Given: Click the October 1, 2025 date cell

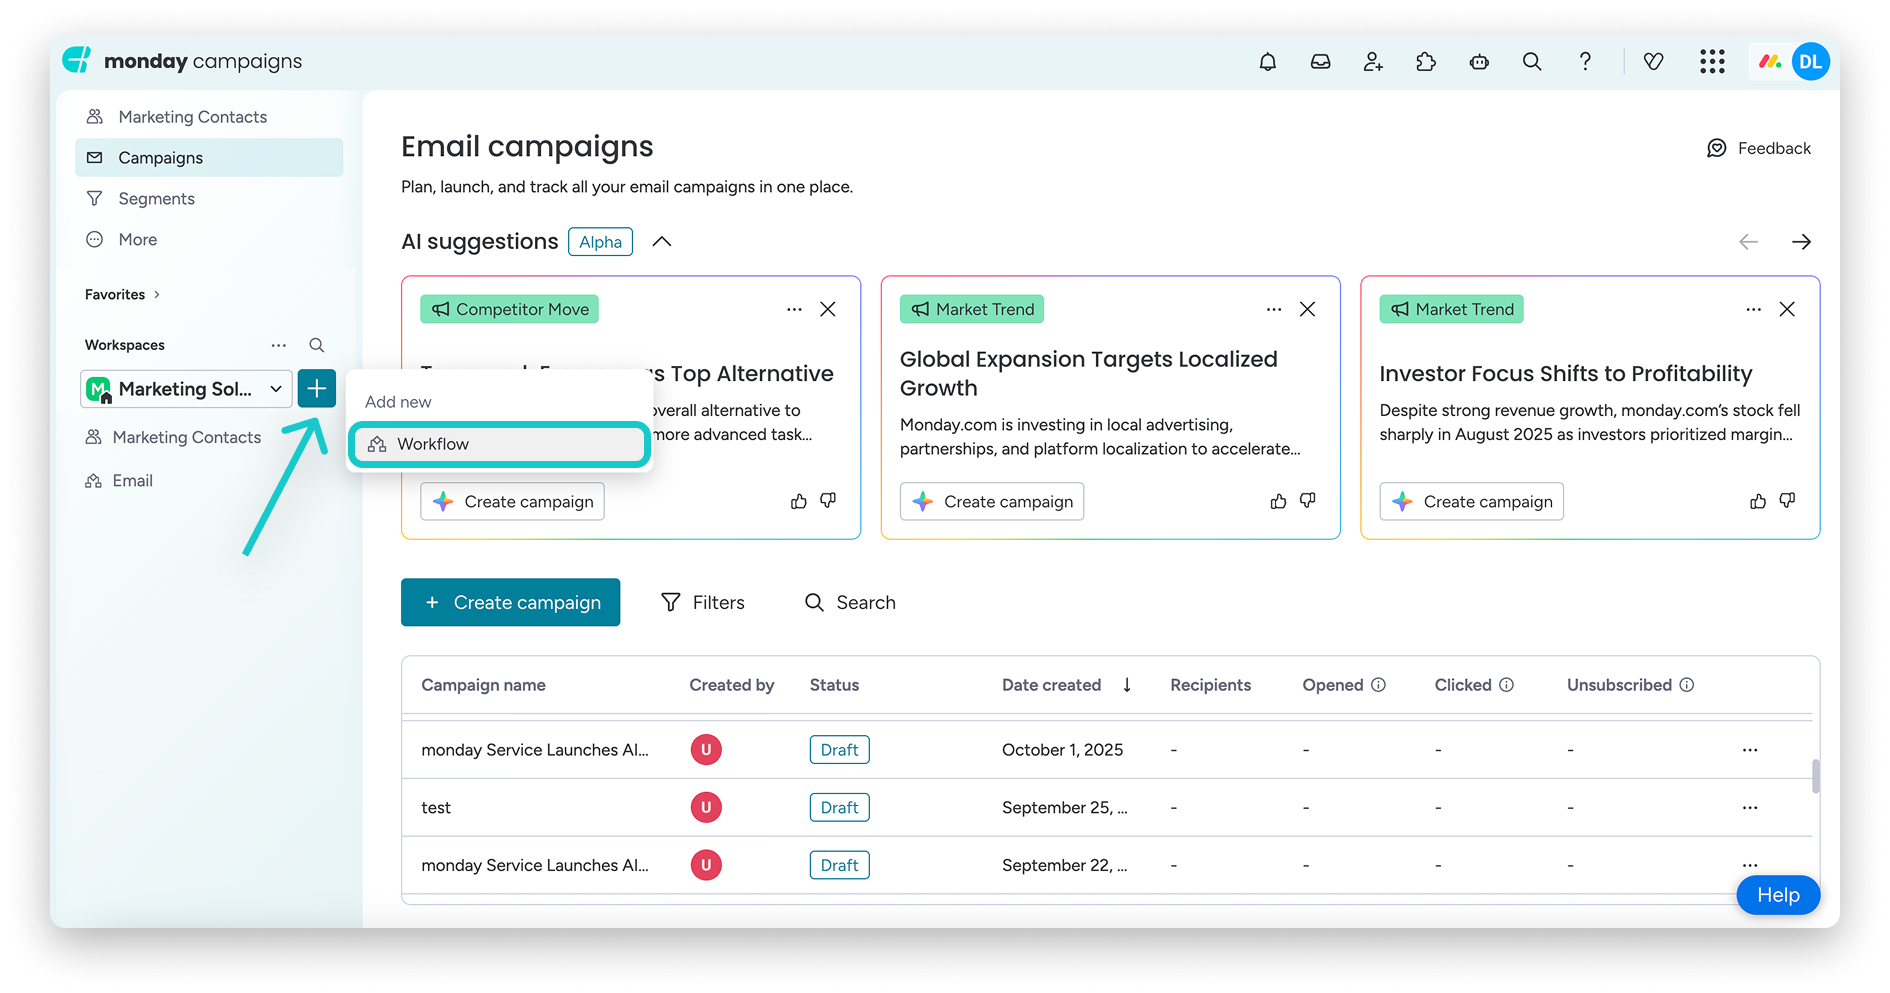Looking at the screenshot, I should (1062, 750).
